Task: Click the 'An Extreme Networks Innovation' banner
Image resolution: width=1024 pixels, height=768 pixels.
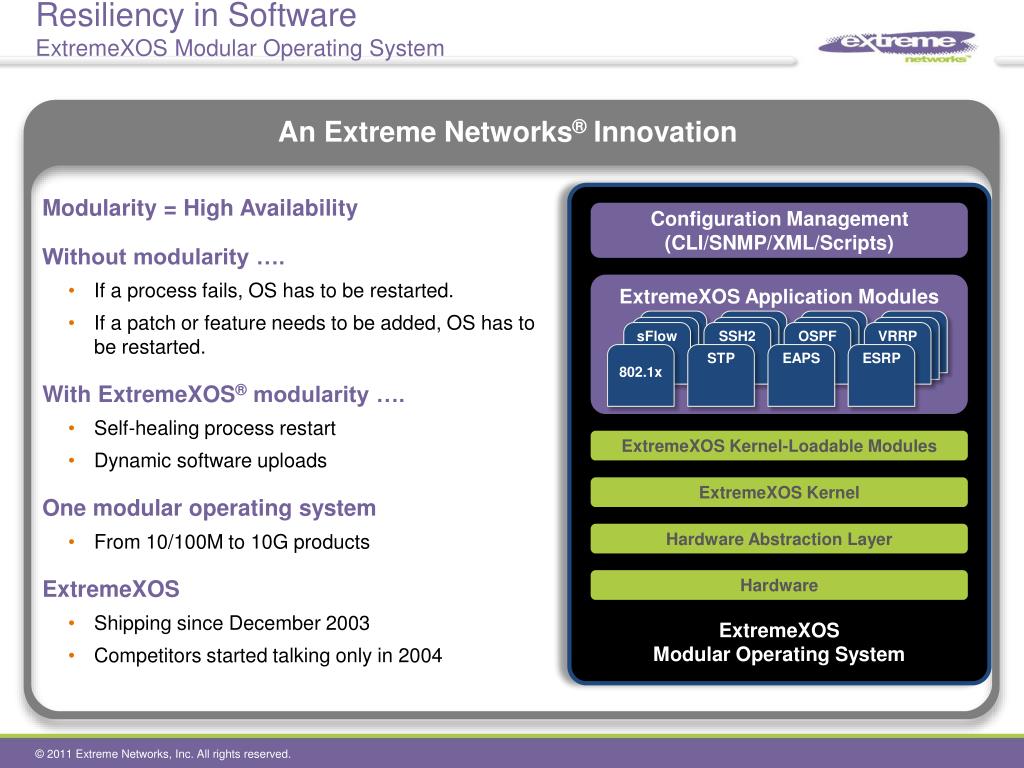Action: tap(507, 132)
